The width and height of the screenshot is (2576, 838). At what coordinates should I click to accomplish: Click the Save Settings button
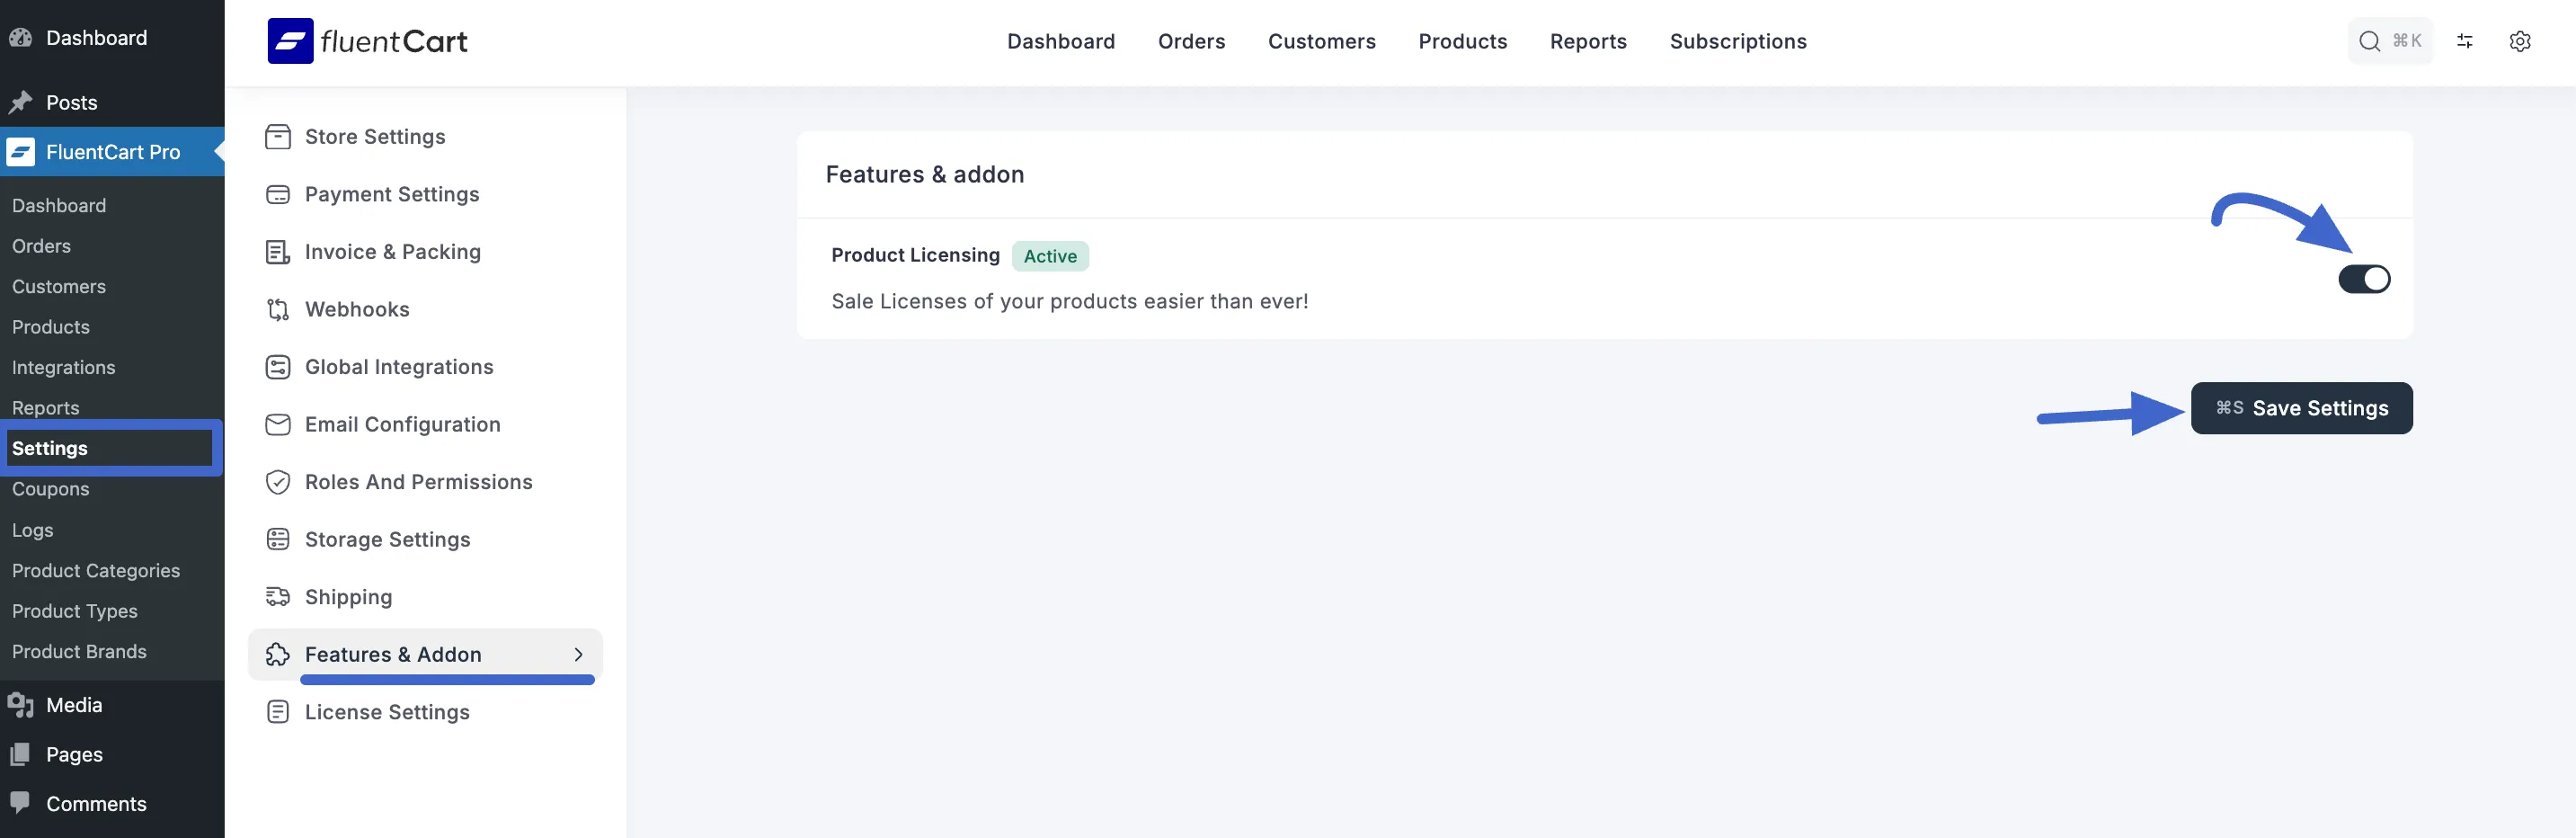click(x=2302, y=408)
